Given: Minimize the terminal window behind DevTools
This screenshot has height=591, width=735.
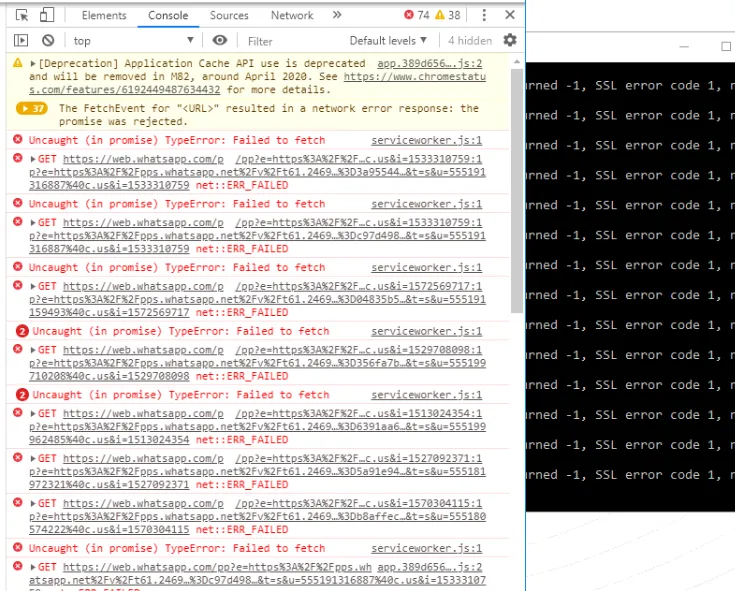Looking at the screenshot, I should pyautogui.click(x=684, y=46).
